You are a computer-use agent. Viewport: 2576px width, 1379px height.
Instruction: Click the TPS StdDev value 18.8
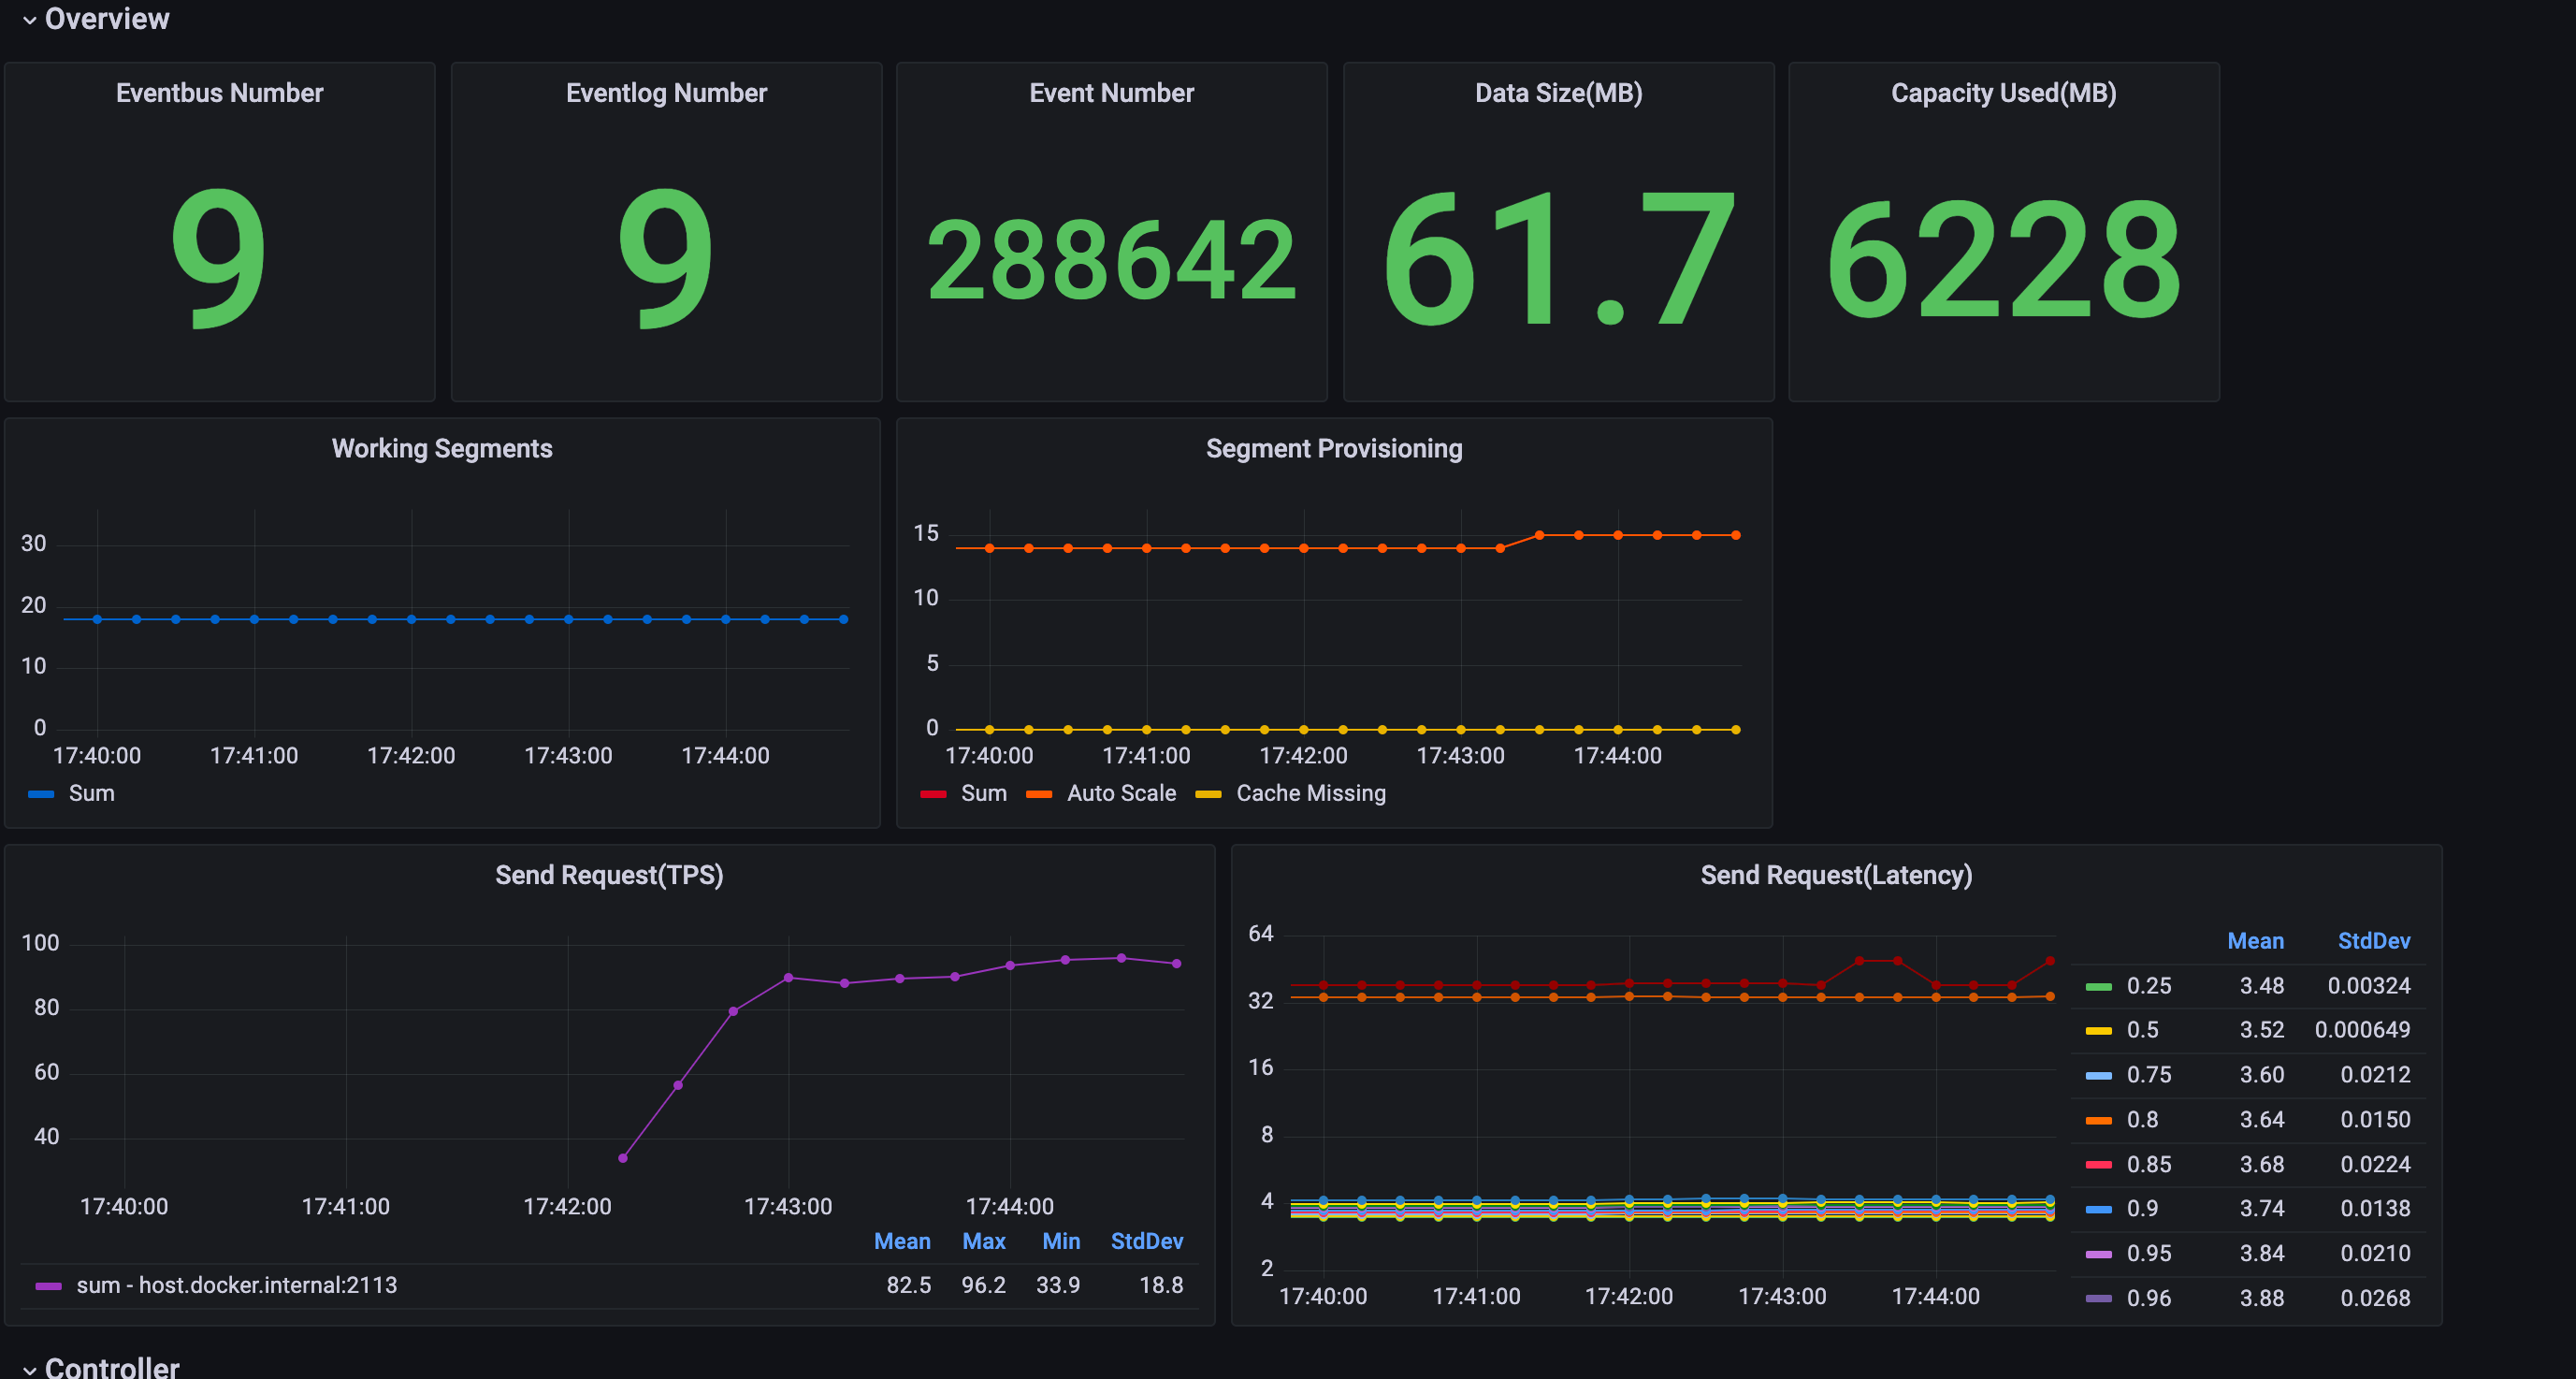(1161, 1285)
